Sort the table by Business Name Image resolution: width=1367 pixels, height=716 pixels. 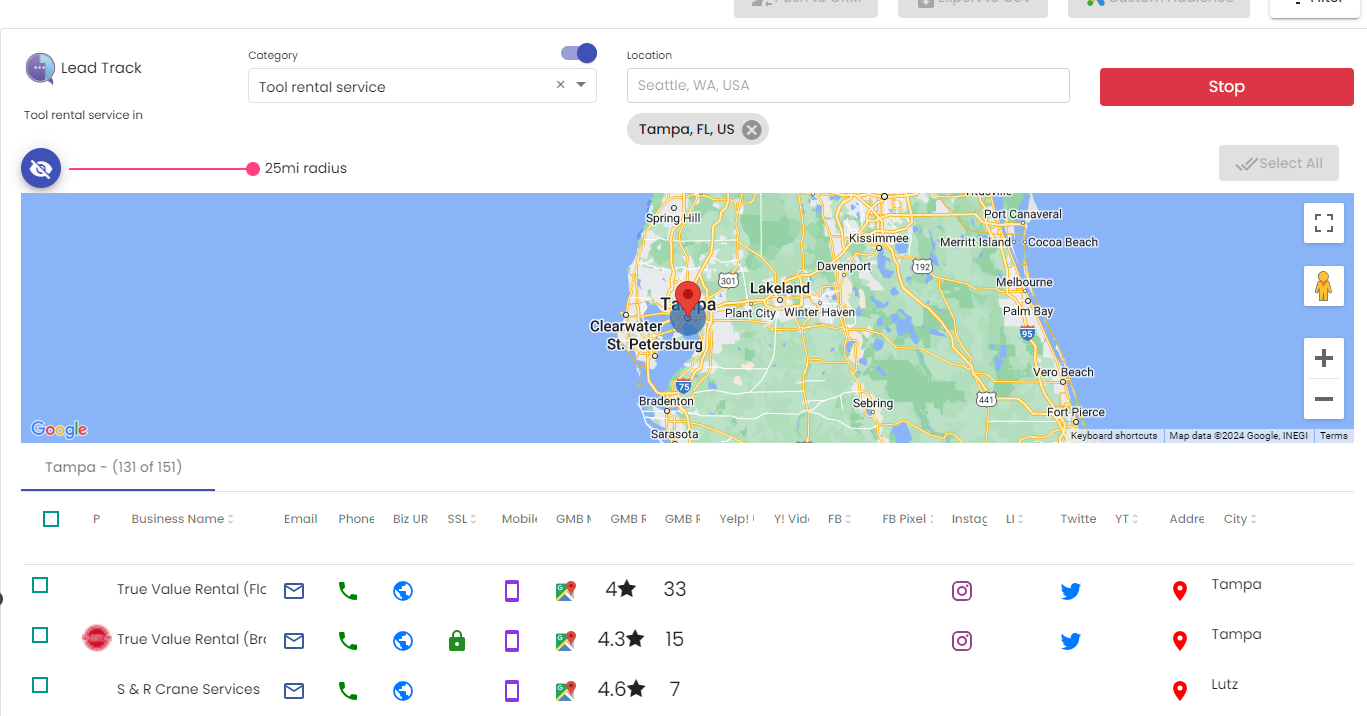[181, 519]
